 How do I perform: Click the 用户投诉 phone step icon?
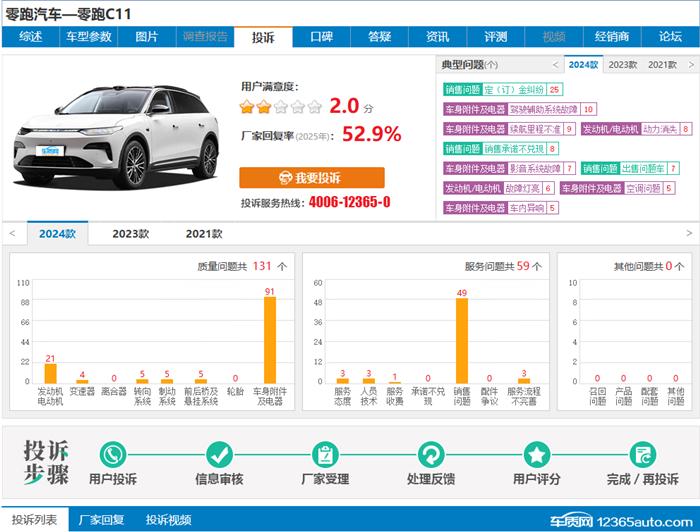click(x=112, y=455)
